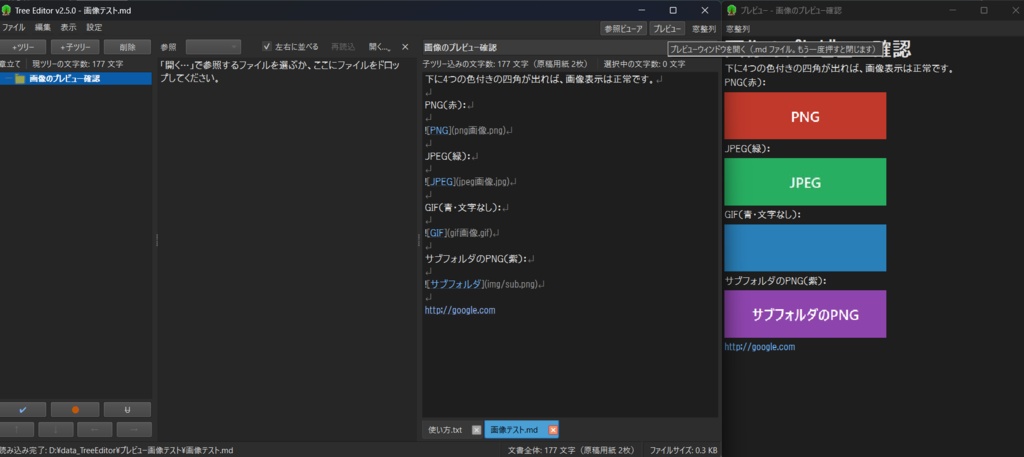Image resolution: width=1024 pixels, height=457 pixels.
Task: Click the orange dot marker button
Action: pyautogui.click(x=75, y=409)
